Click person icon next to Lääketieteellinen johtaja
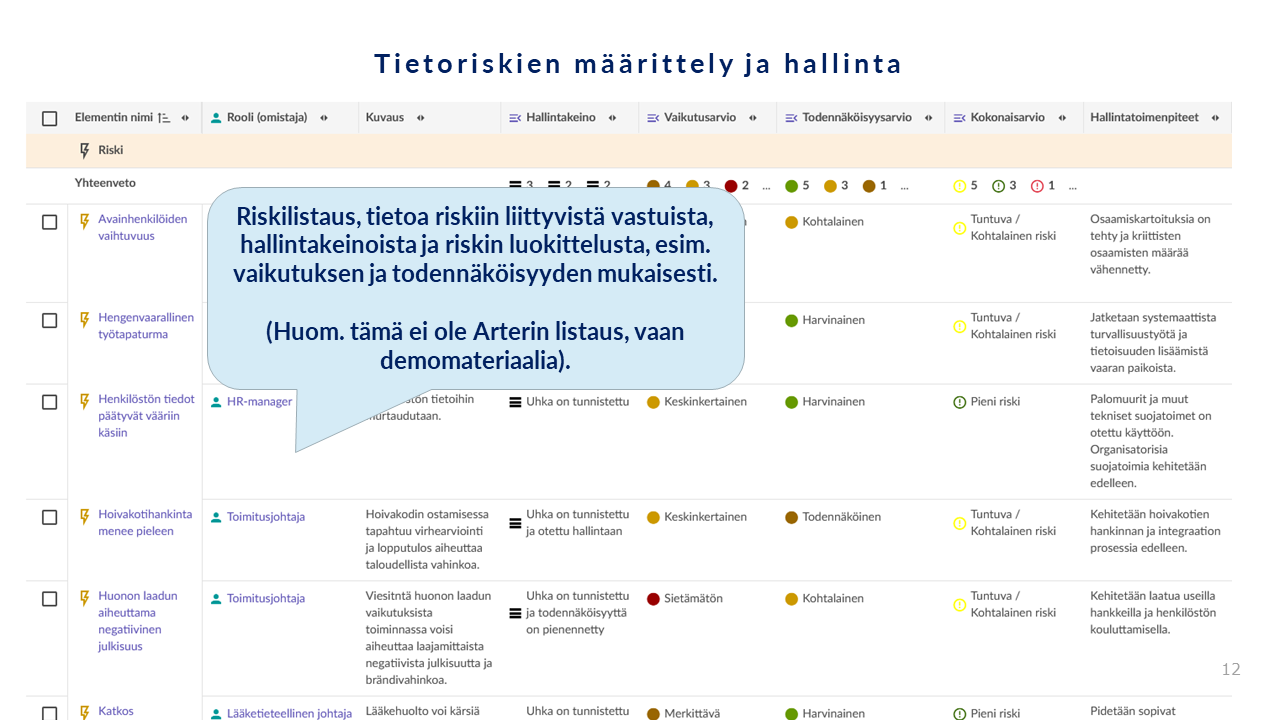The height and width of the screenshot is (720, 1280). point(216,714)
